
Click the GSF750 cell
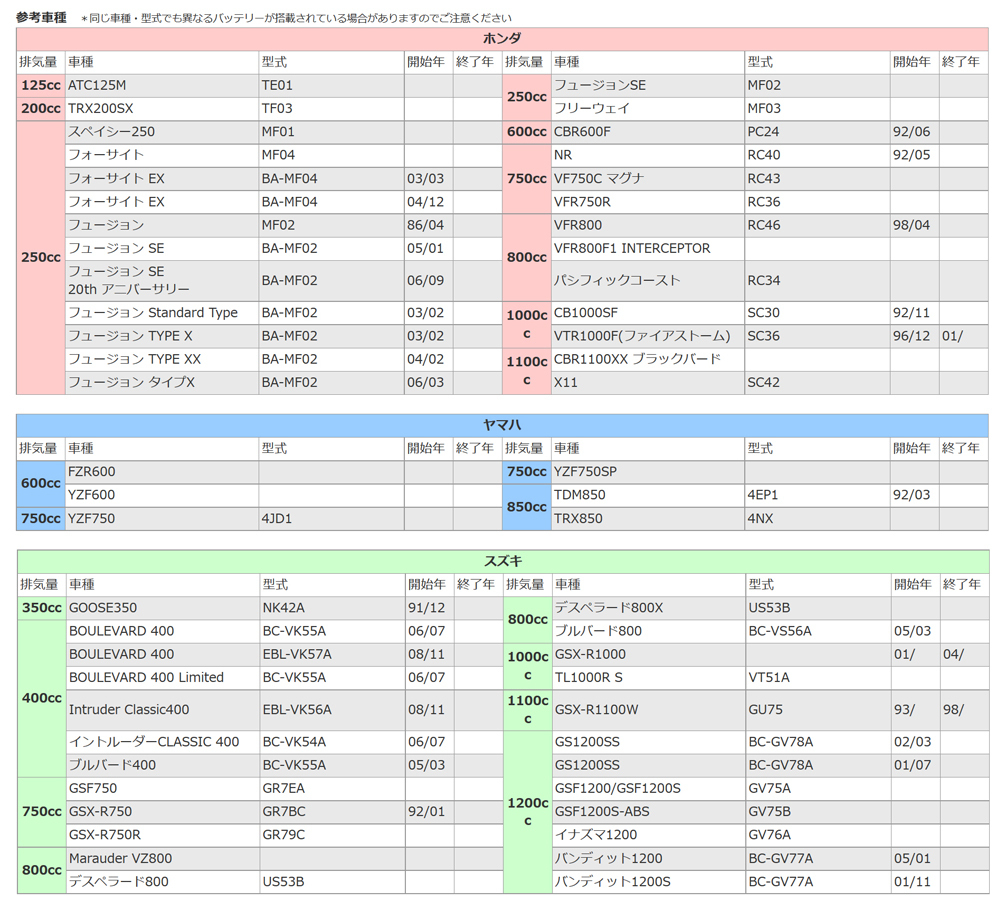pyautogui.click(x=163, y=789)
